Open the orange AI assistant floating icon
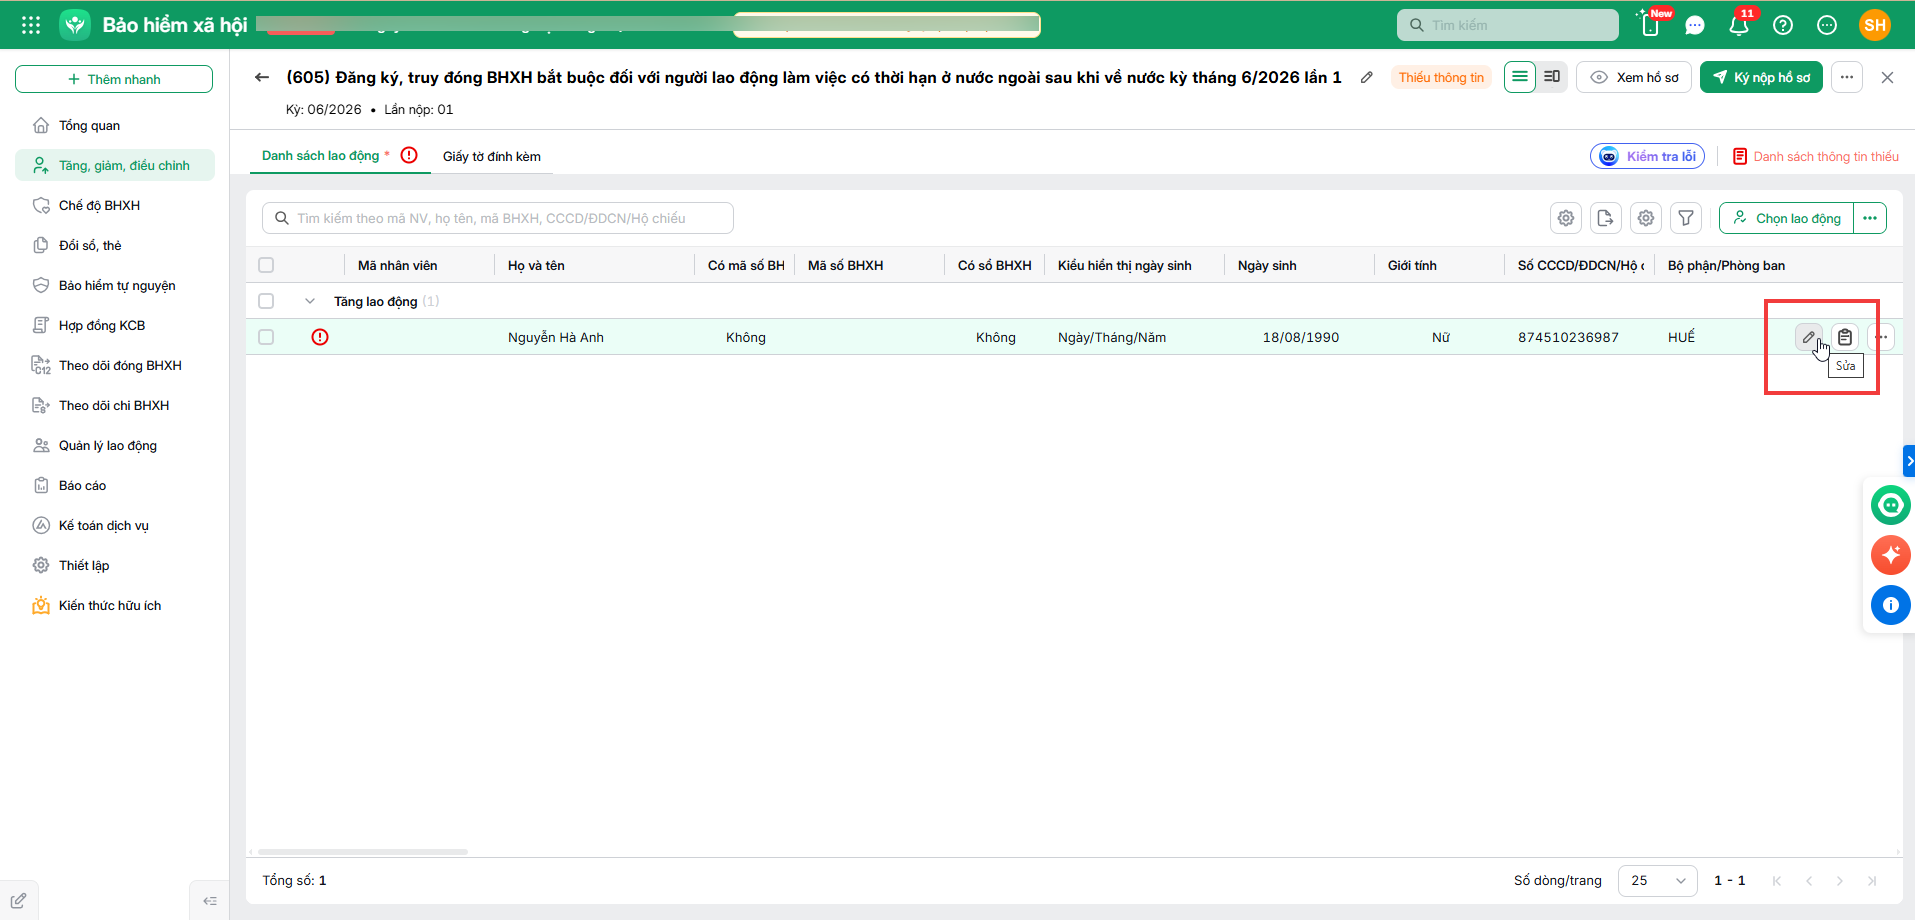 (x=1890, y=555)
